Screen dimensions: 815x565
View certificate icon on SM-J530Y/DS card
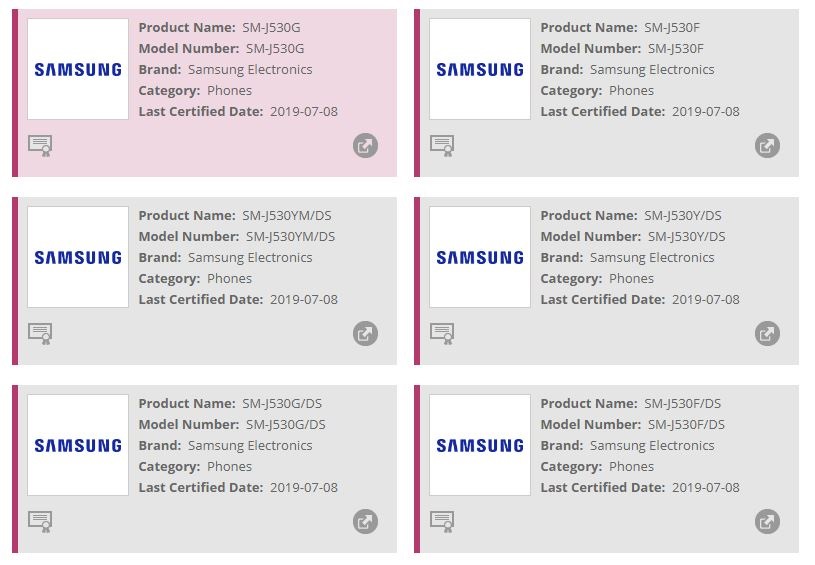pos(442,334)
